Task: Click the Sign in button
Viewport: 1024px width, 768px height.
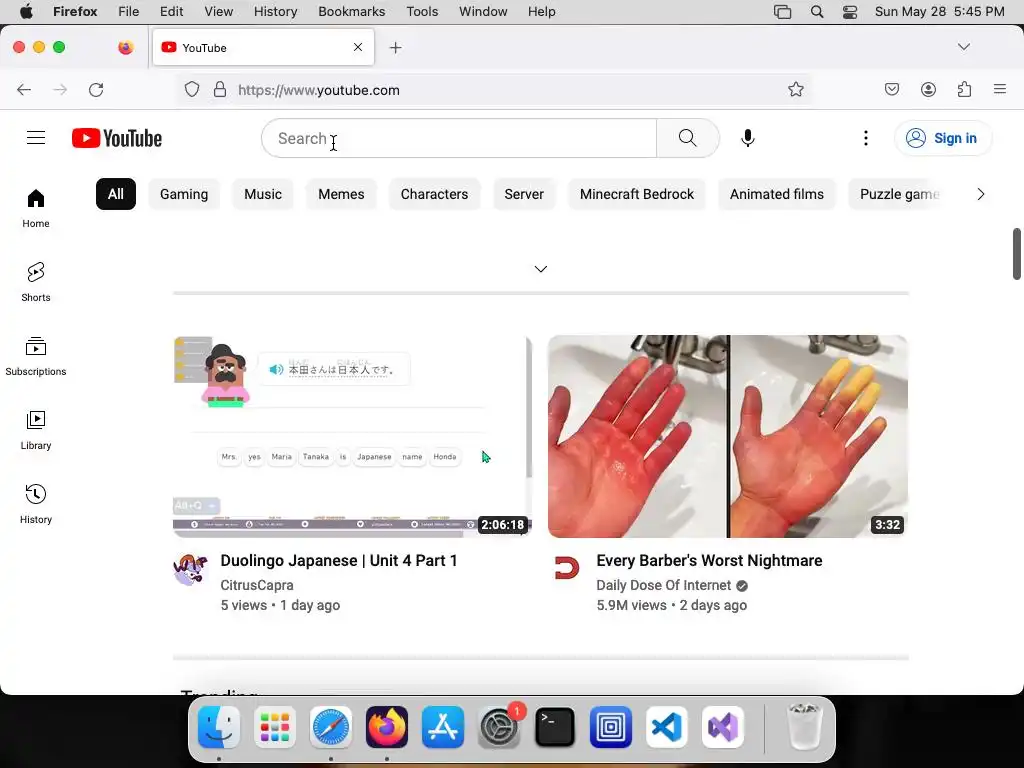Action: pyautogui.click(x=942, y=138)
